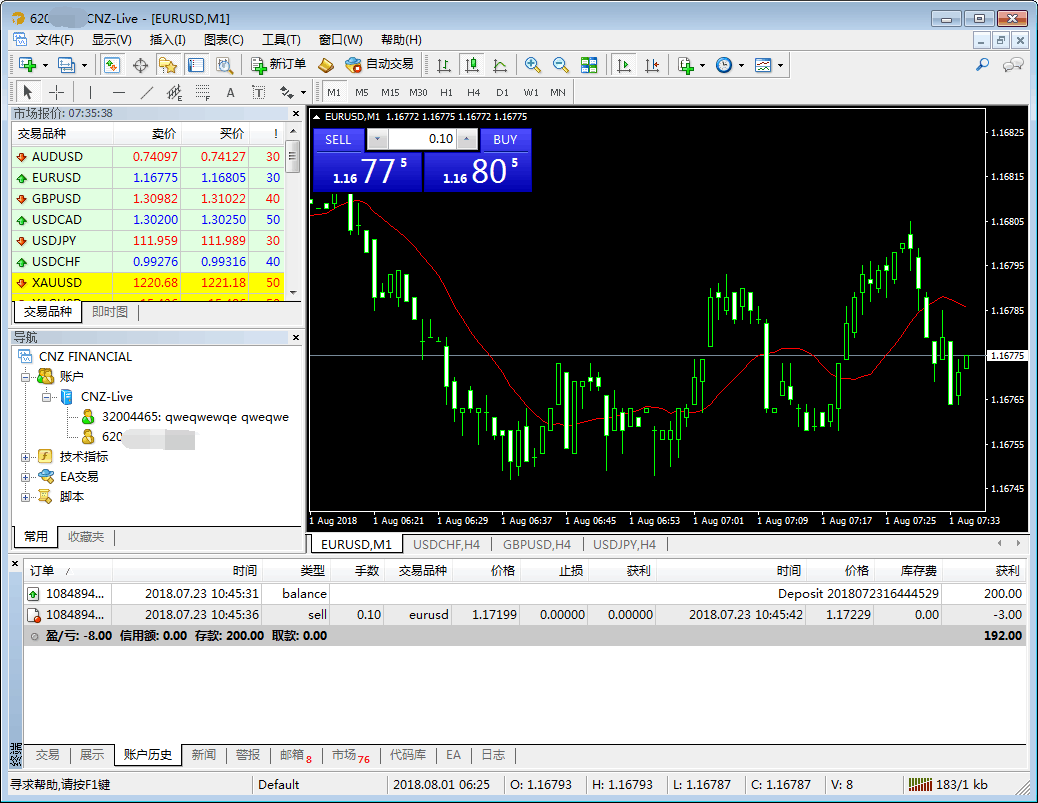The image size is (1038, 803).
Task: Select the equidistant channel tool
Action: tap(174, 92)
